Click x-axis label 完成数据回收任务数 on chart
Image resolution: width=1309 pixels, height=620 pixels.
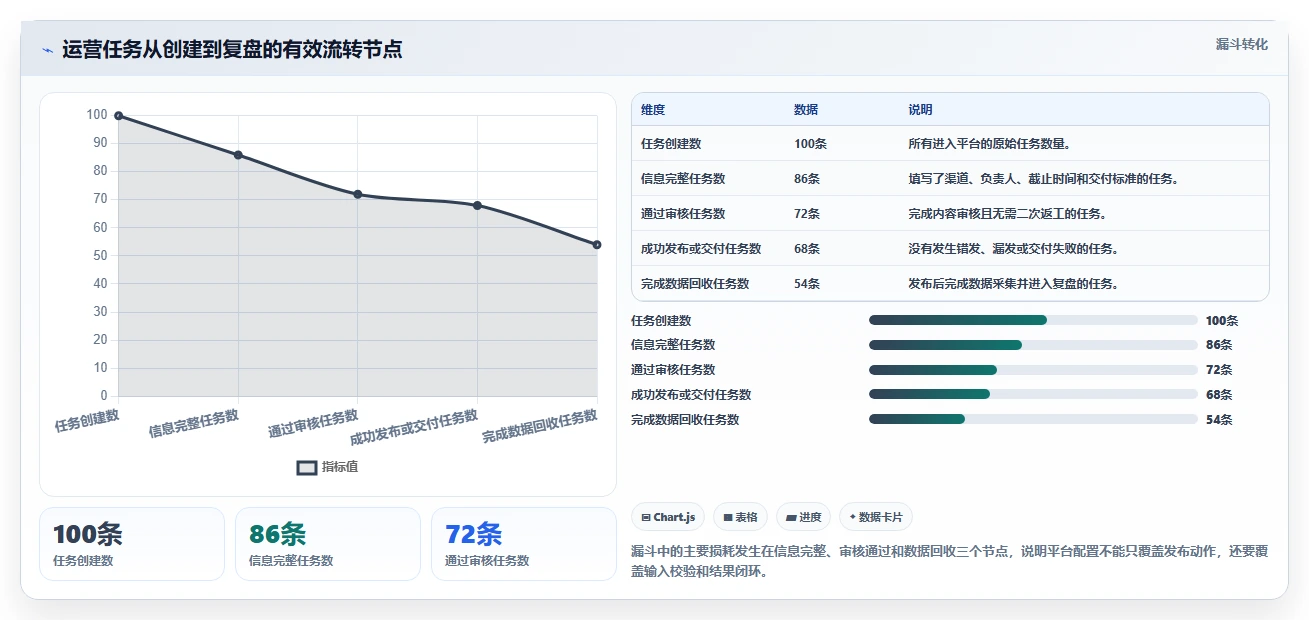pyautogui.click(x=540, y=427)
